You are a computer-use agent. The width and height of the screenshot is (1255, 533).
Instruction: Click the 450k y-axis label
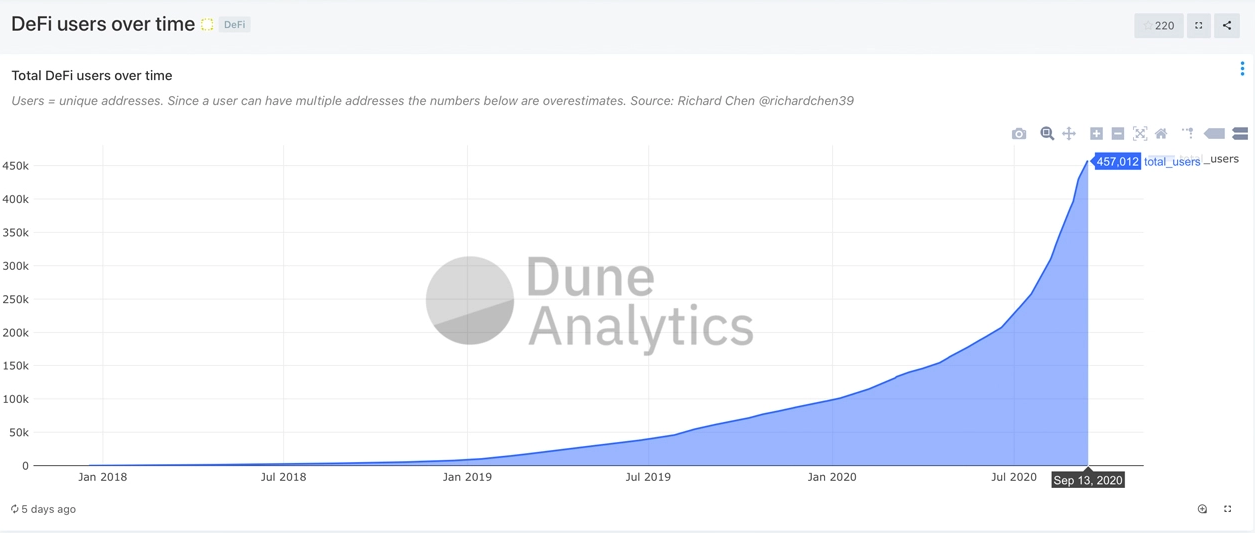[16, 166]
